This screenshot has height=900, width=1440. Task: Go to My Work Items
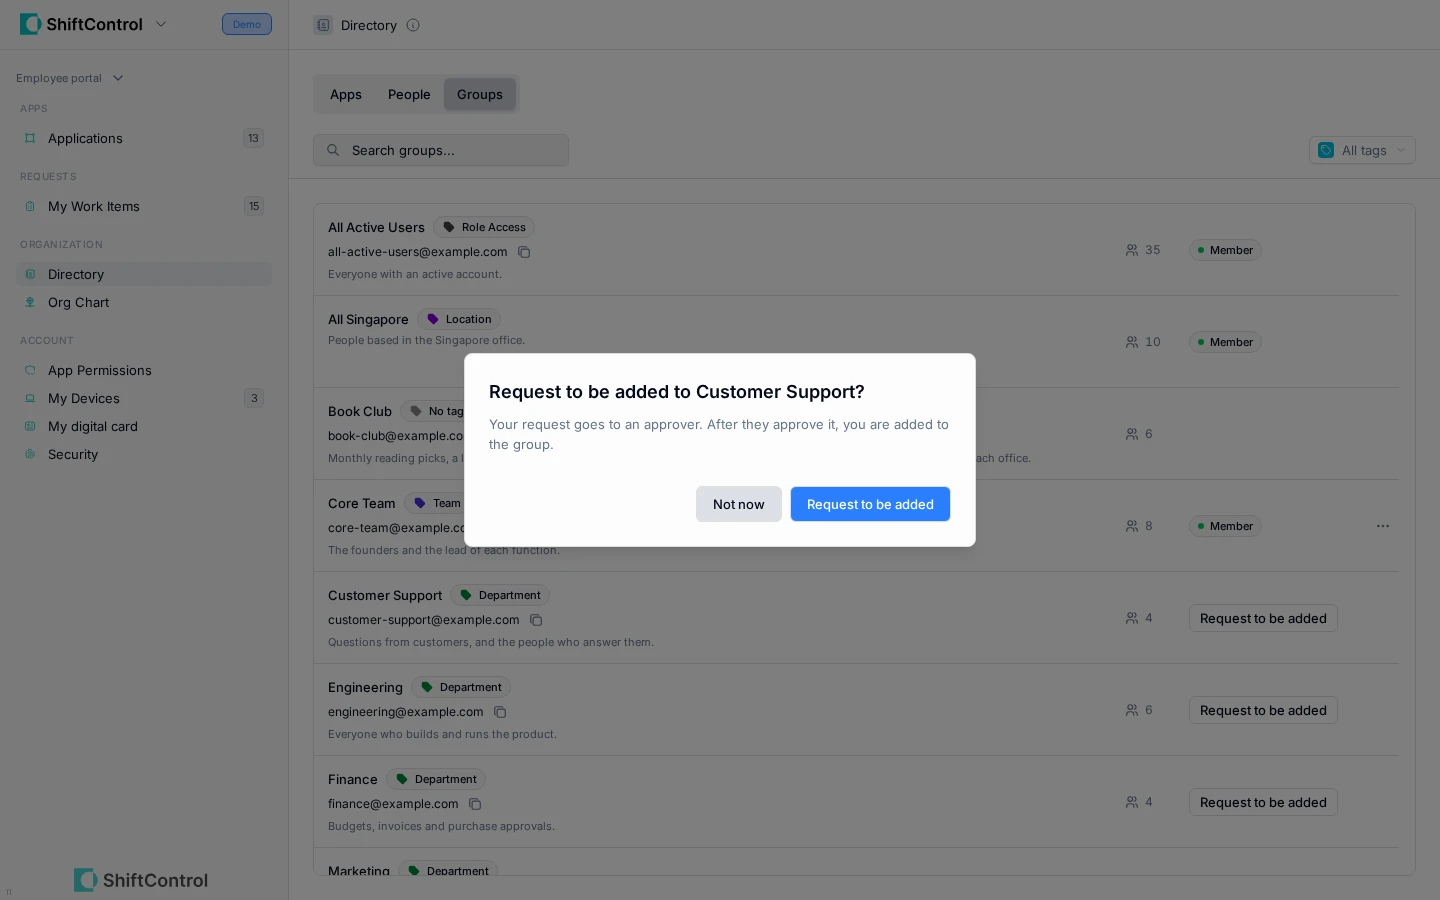(144, 206)
